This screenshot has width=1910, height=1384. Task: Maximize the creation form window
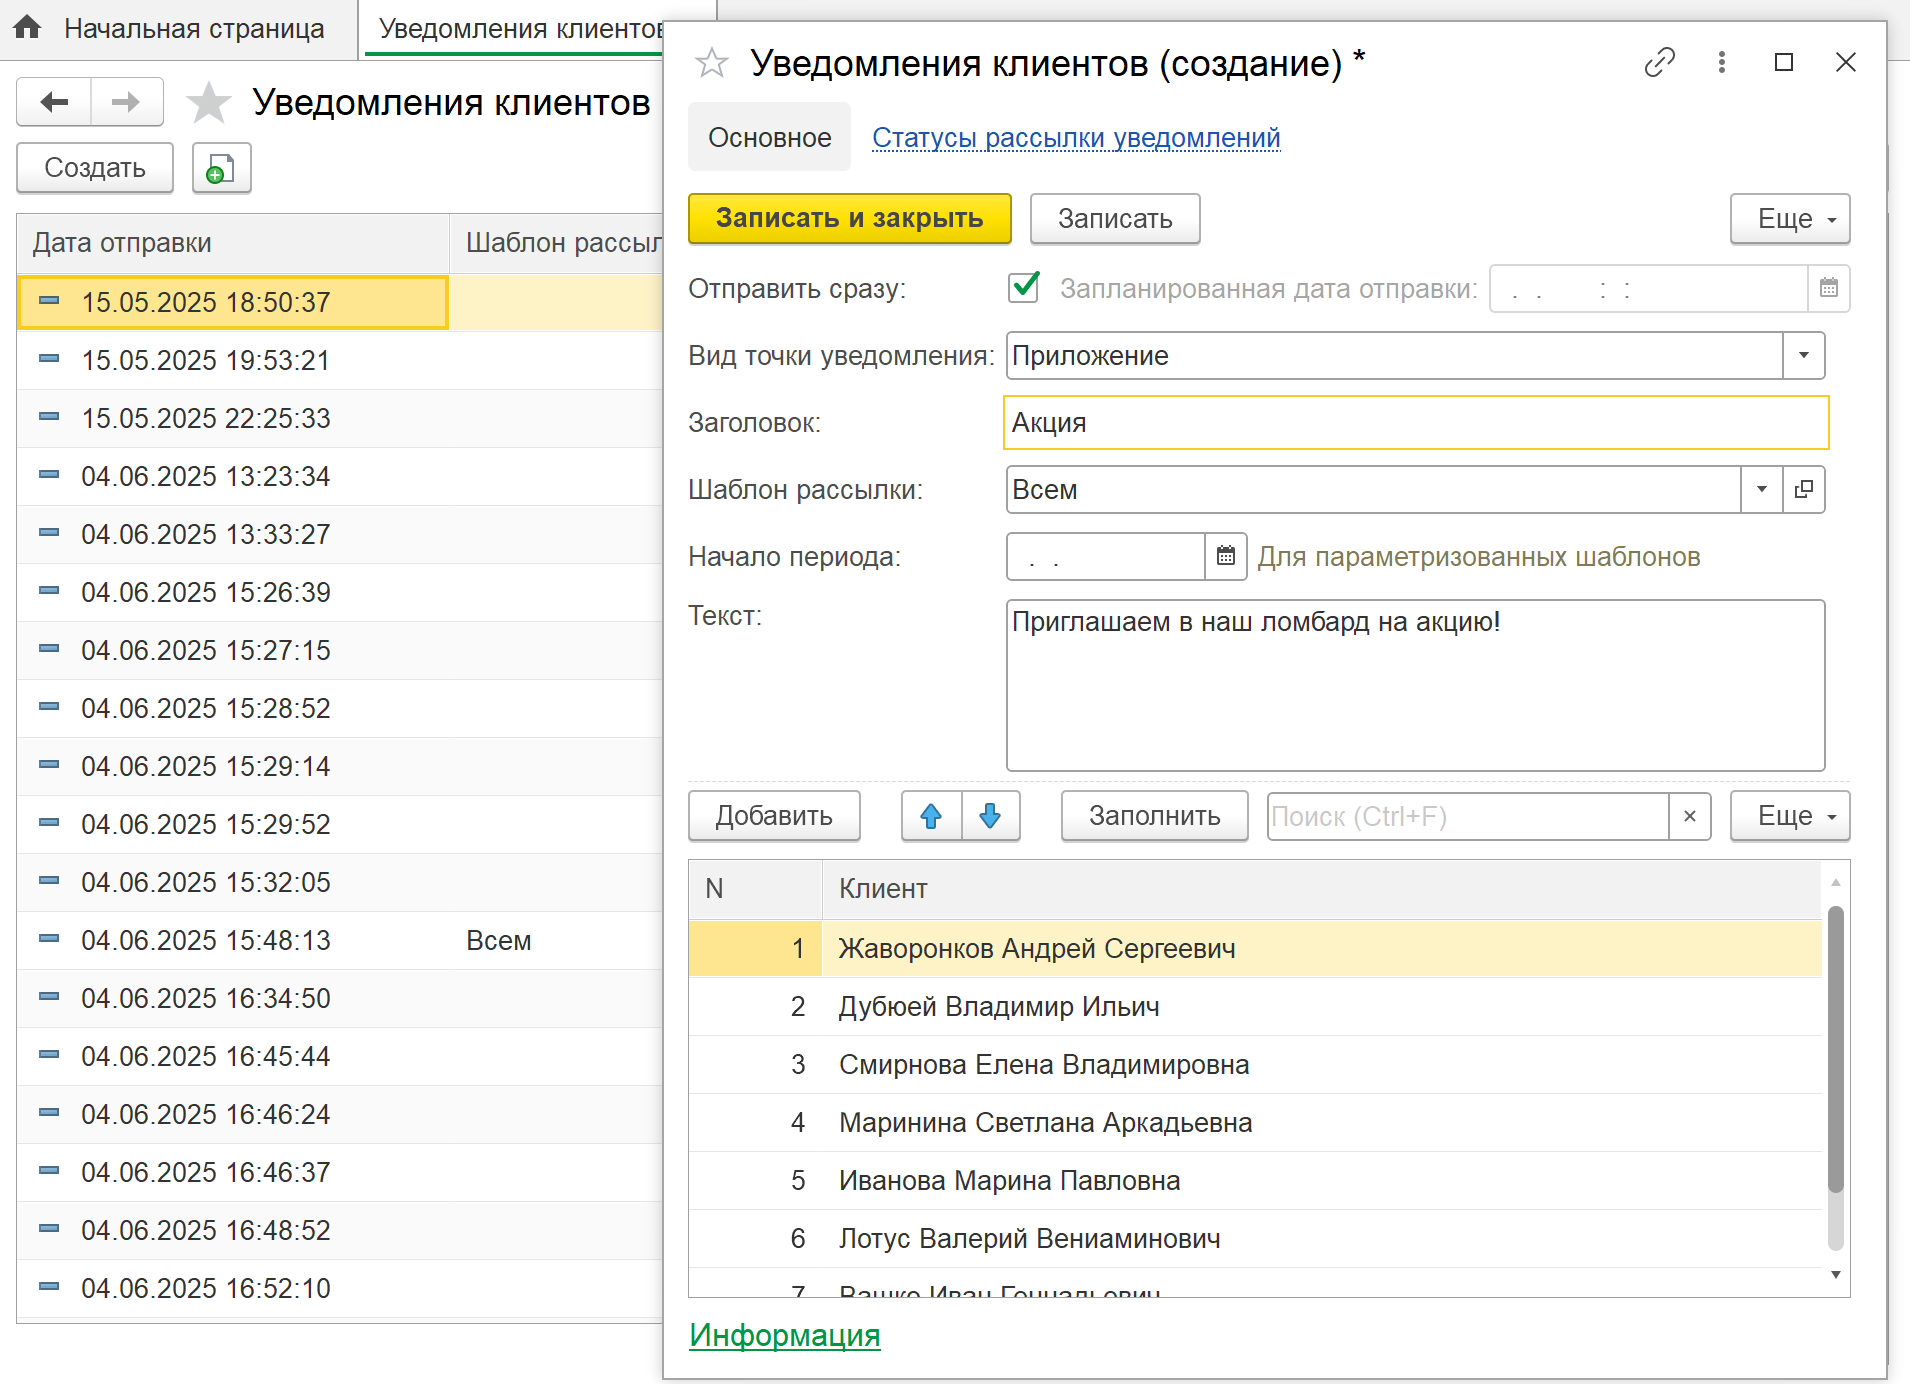[x=1783, y=62]
